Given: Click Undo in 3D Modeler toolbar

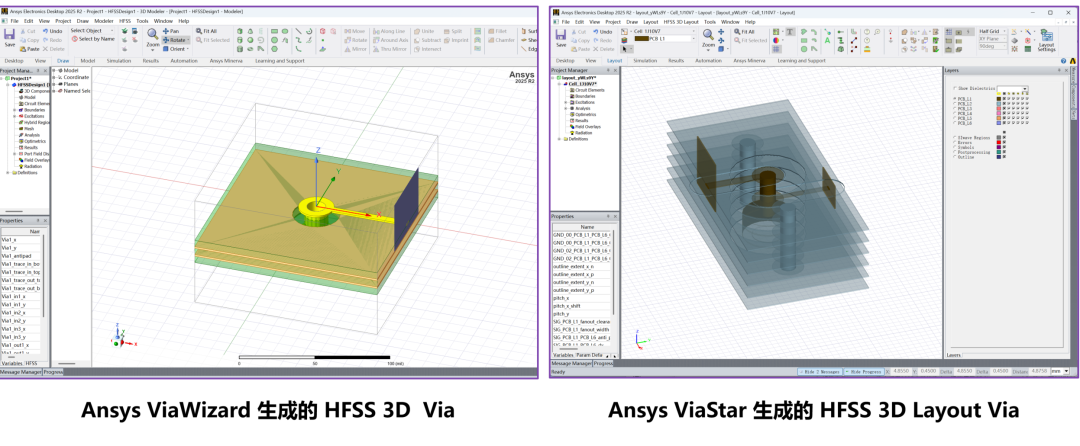Looking at the screenshot, I should tap(52, 31).
